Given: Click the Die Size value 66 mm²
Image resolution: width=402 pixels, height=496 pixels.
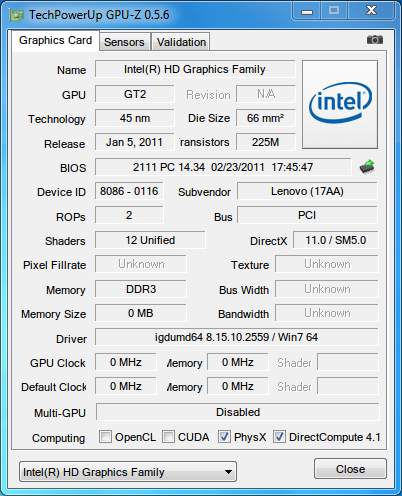Looking at the screenshot, I should (266, 118).
